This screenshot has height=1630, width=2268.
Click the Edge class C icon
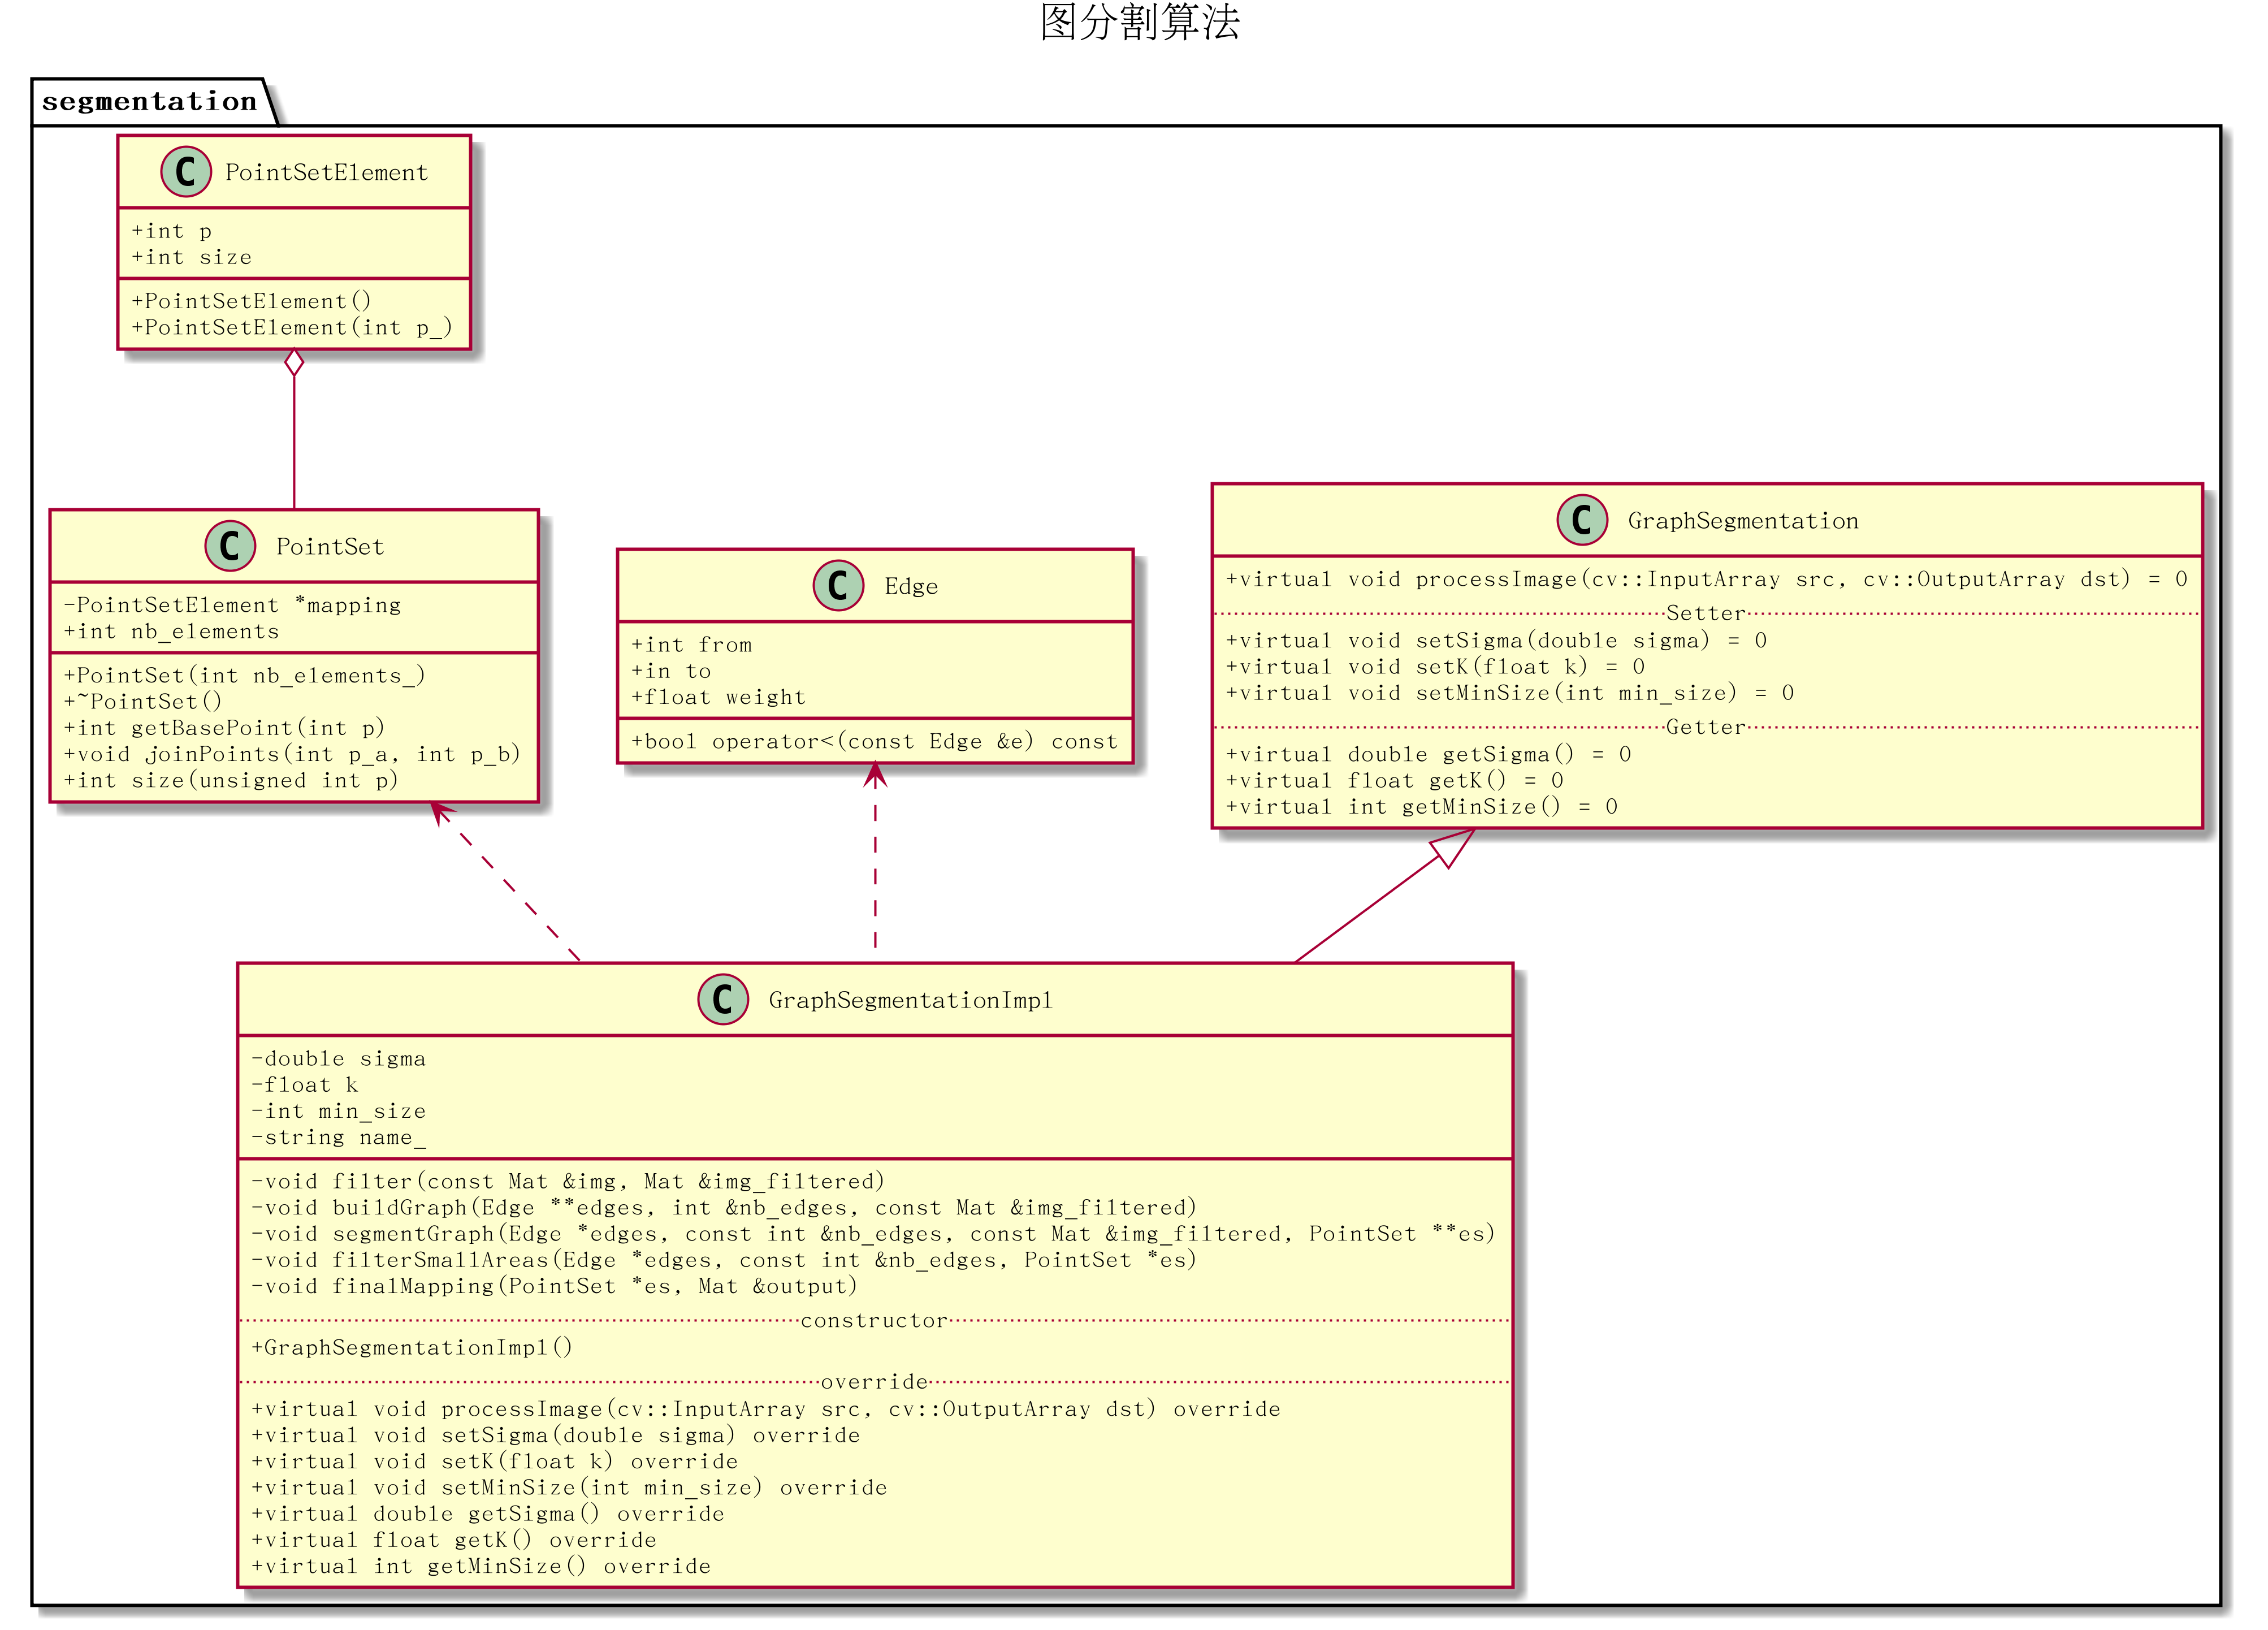tap(838, 586)
